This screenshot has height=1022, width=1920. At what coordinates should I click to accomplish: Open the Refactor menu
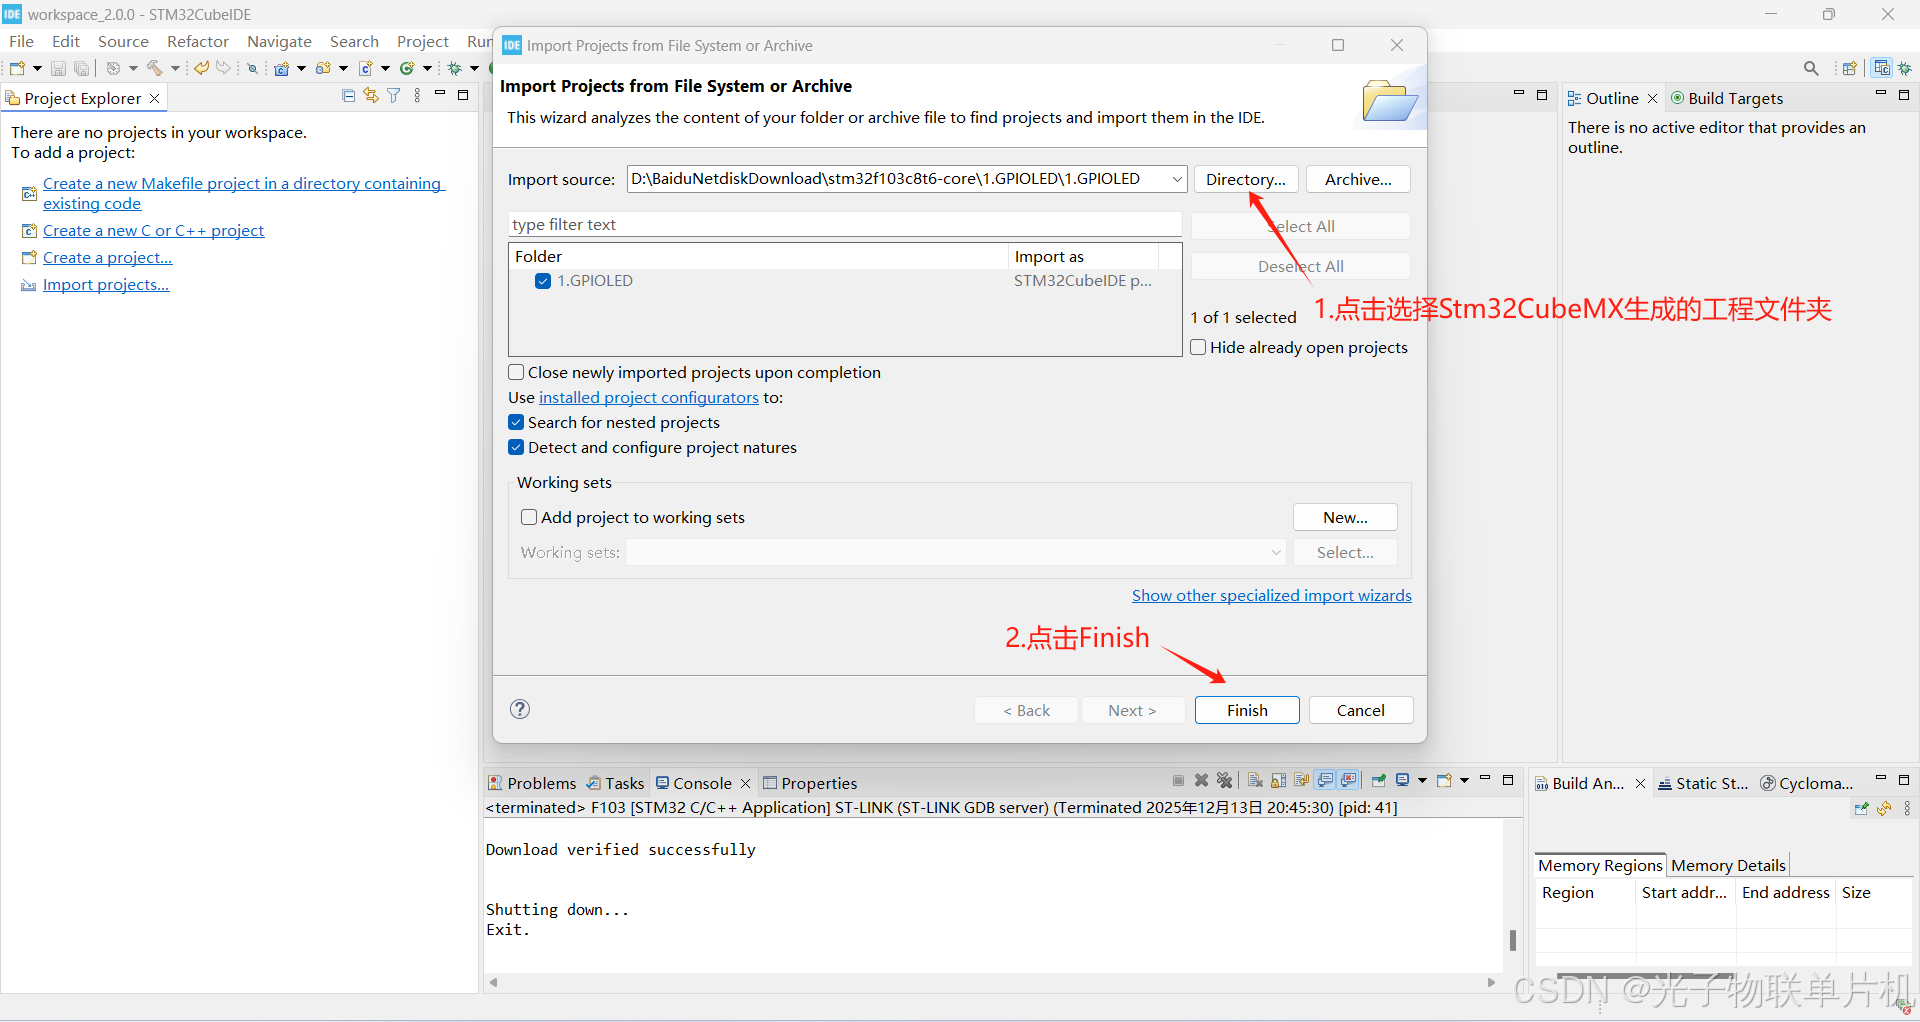pos(198,41)
